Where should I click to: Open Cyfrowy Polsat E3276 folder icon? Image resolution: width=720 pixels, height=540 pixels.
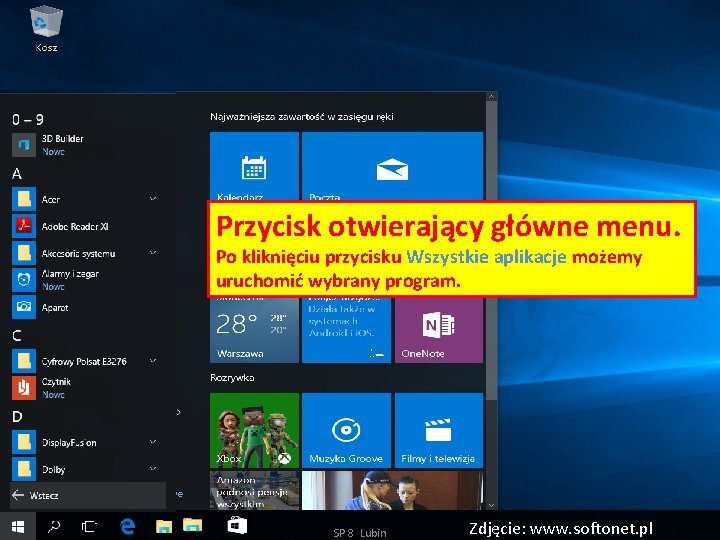[x=24, y=361]
